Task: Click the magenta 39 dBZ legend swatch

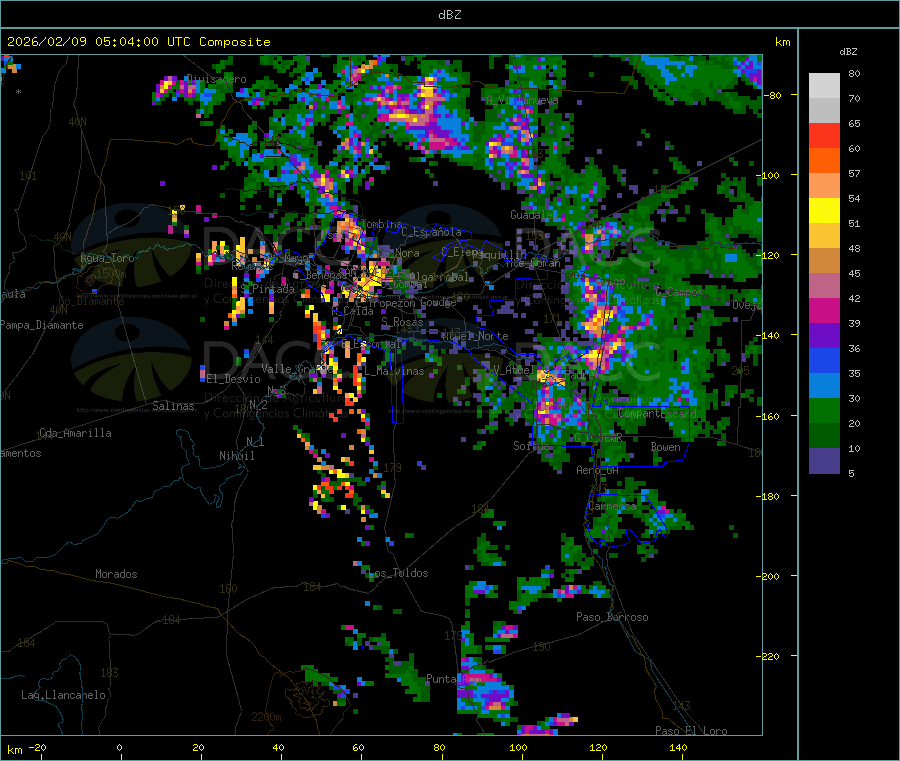Action: [x=824, y=310]
